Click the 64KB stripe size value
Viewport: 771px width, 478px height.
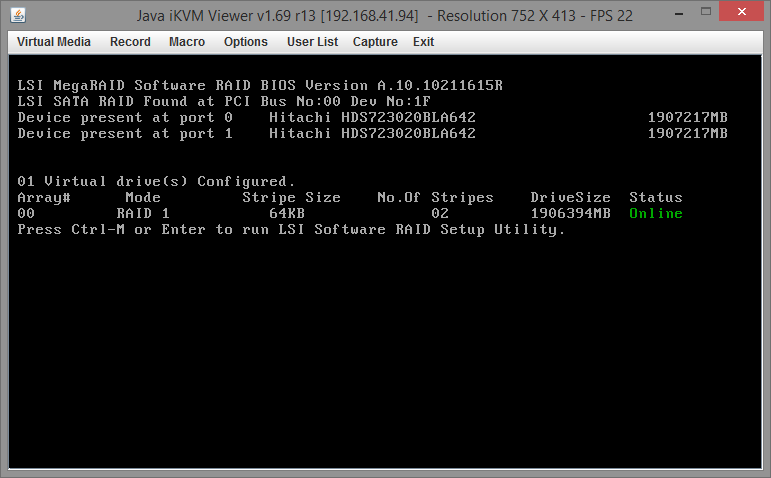coord(287,213)
